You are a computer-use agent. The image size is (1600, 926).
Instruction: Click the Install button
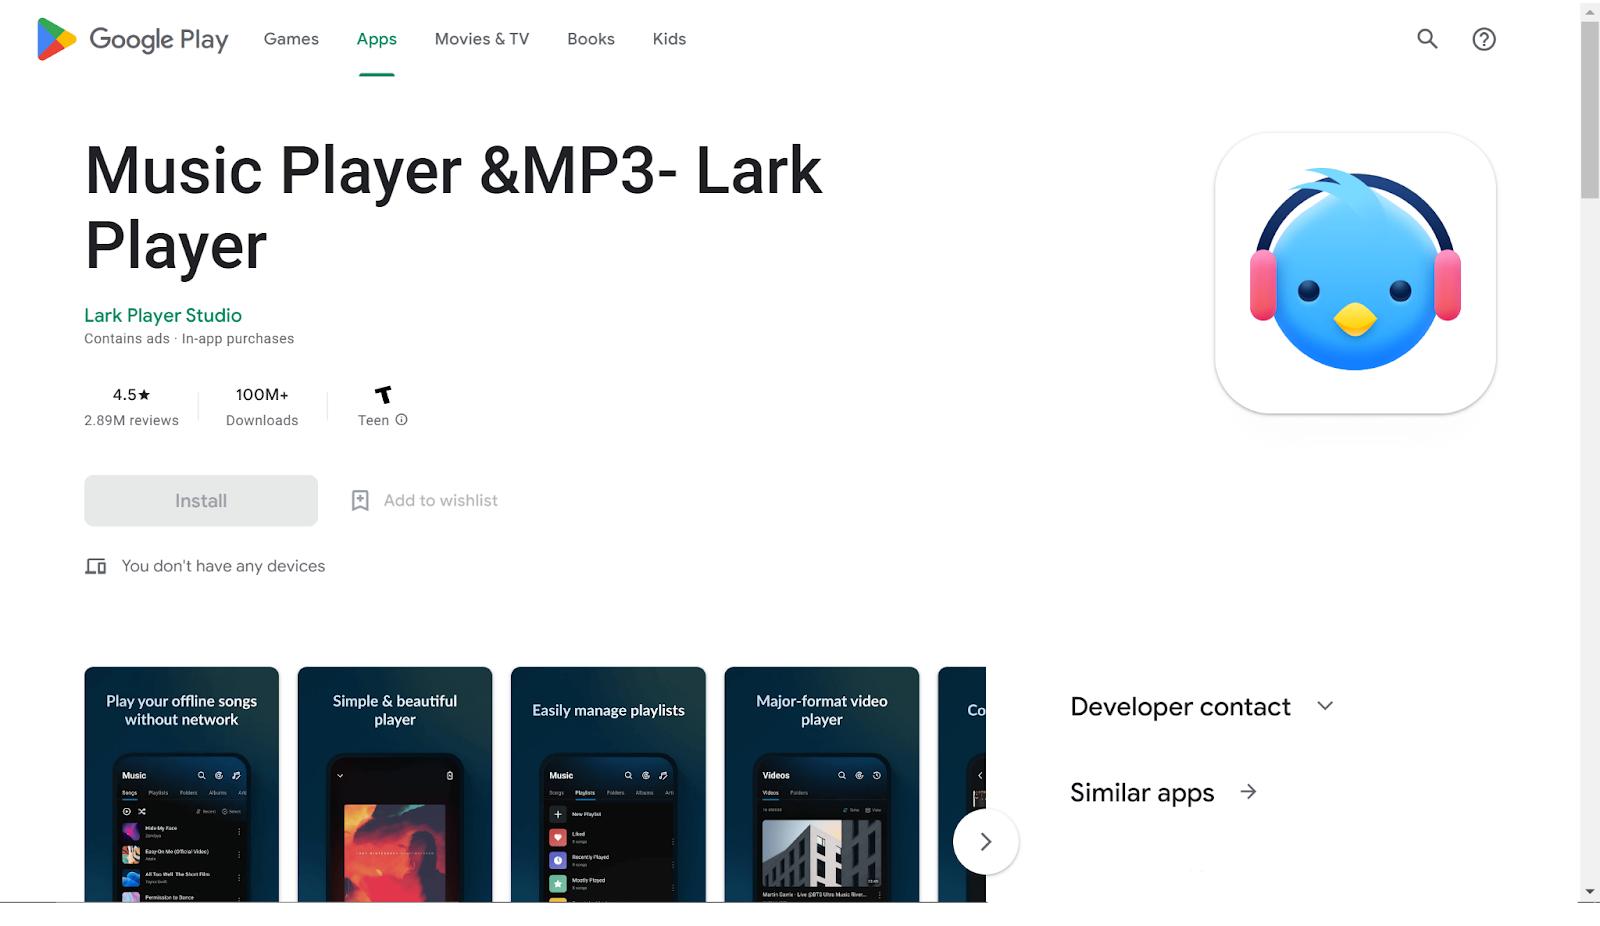pyautogui.click(x=201, y=501)
